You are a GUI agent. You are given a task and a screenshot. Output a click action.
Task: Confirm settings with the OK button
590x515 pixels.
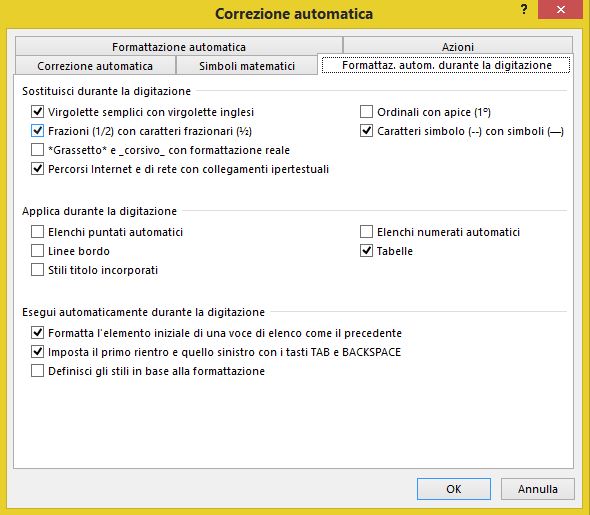[454, 489]
